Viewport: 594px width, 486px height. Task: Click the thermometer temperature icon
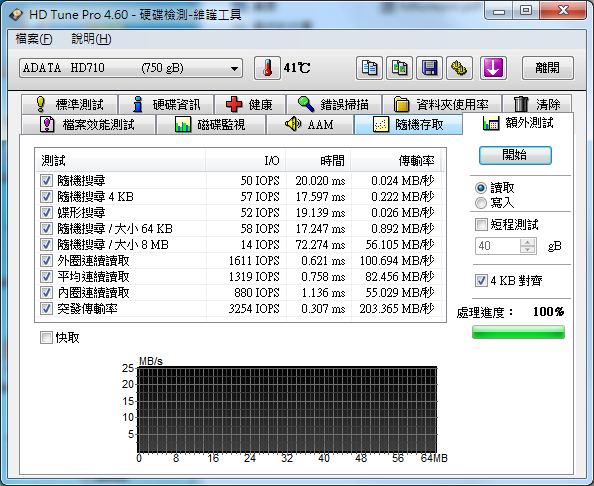267,68
